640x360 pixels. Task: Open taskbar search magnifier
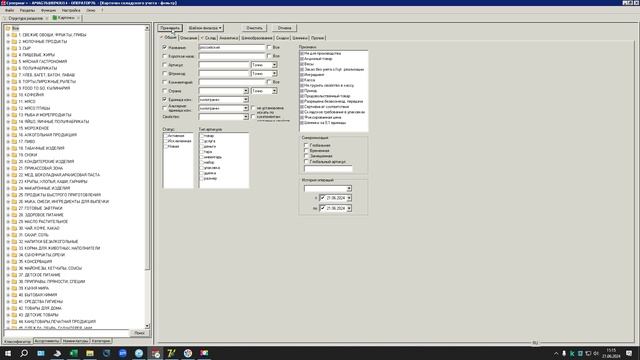click(24, 353)
